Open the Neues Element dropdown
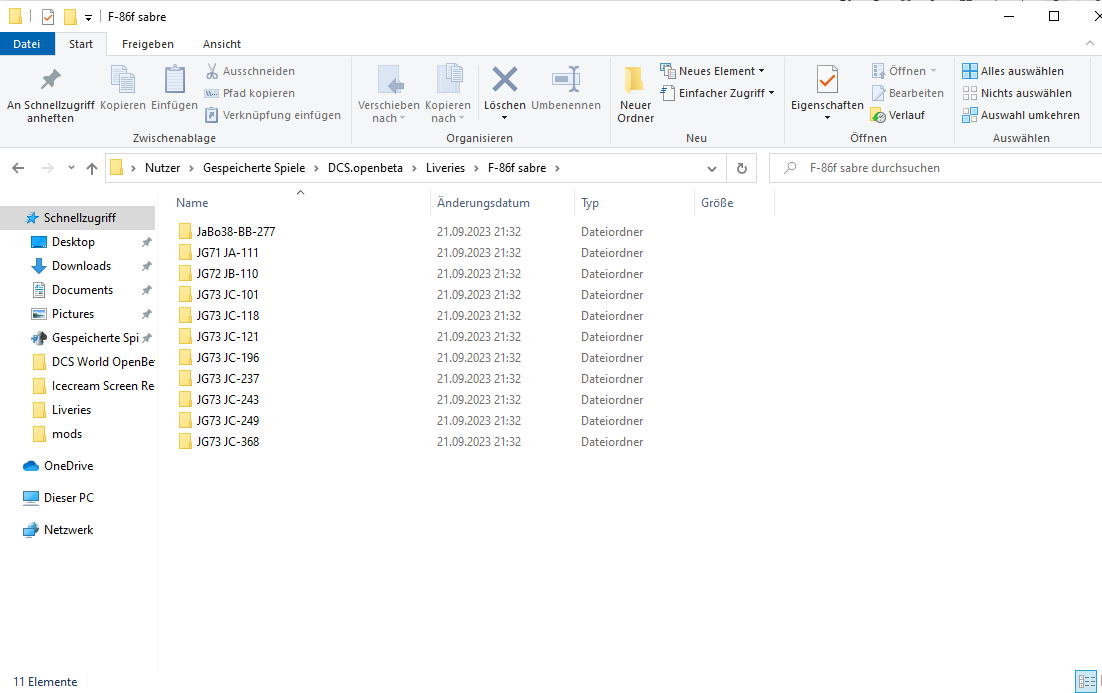Image resolution: width=1102 pixels, height=693 pixels. coord(713,71)
